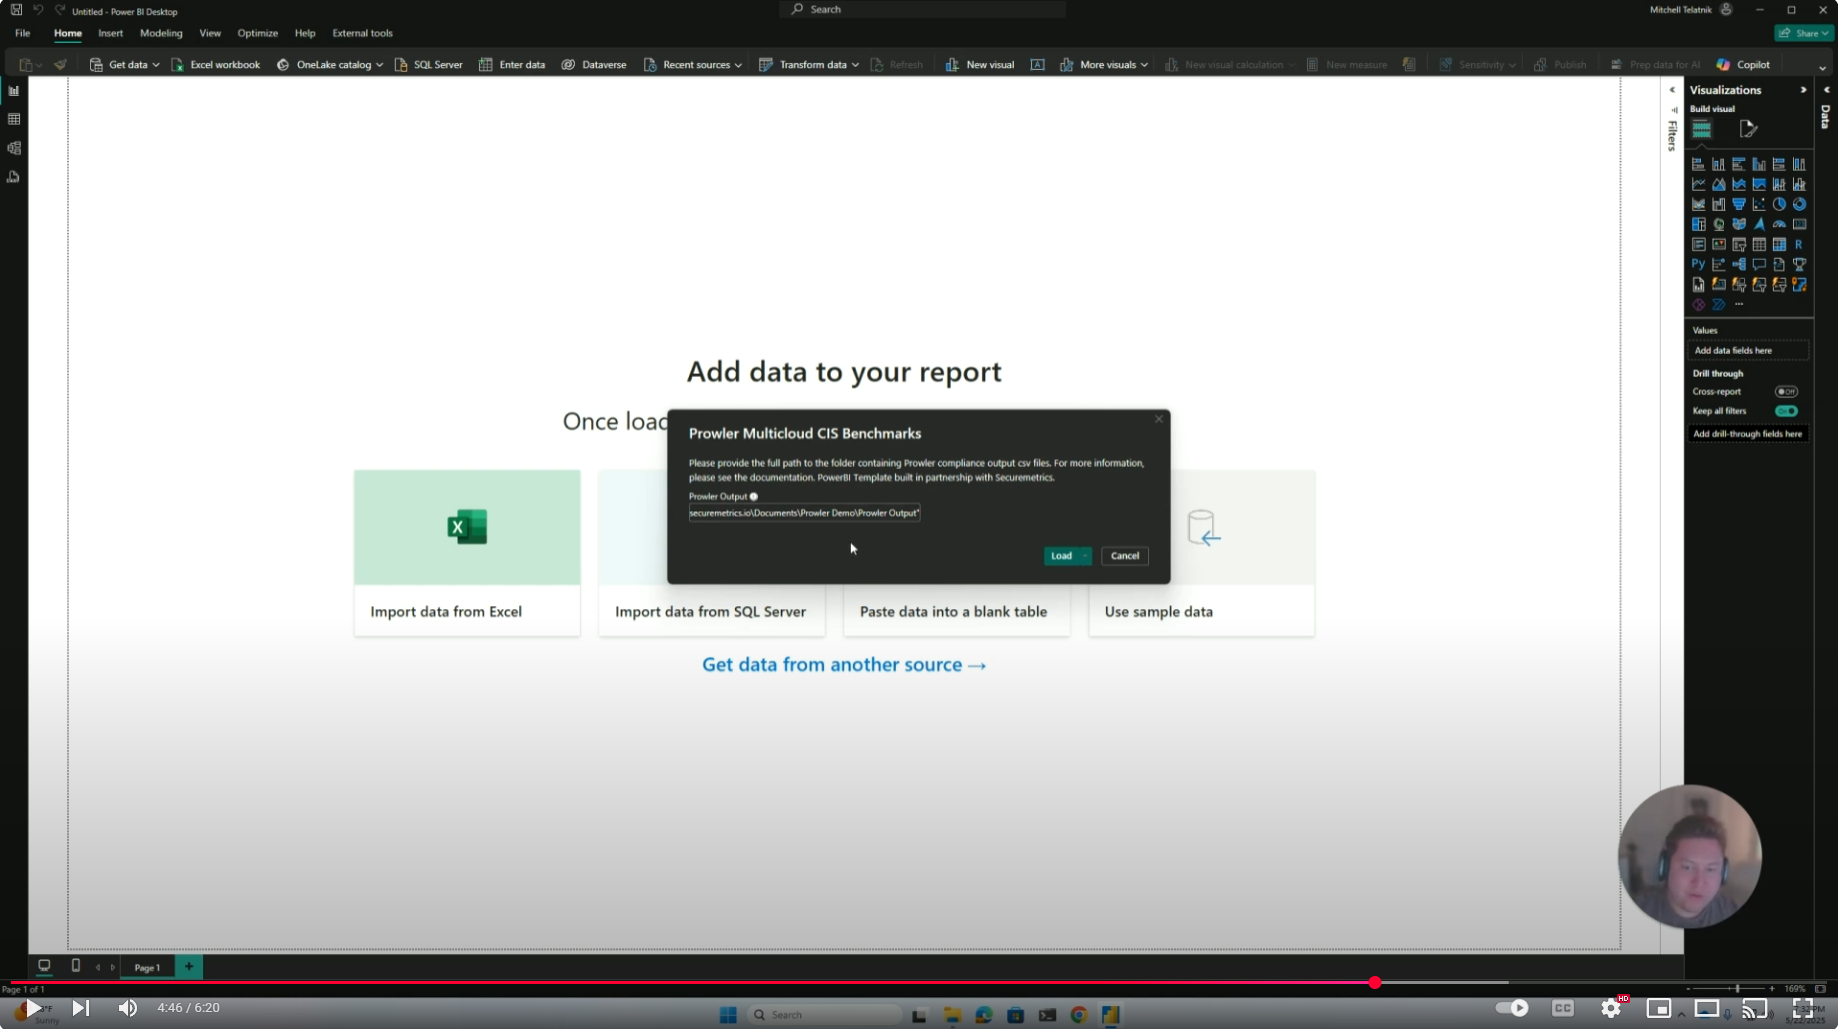
Task: Click the title bar Search box
Action: pyautogui.click(x=922, y=9)
